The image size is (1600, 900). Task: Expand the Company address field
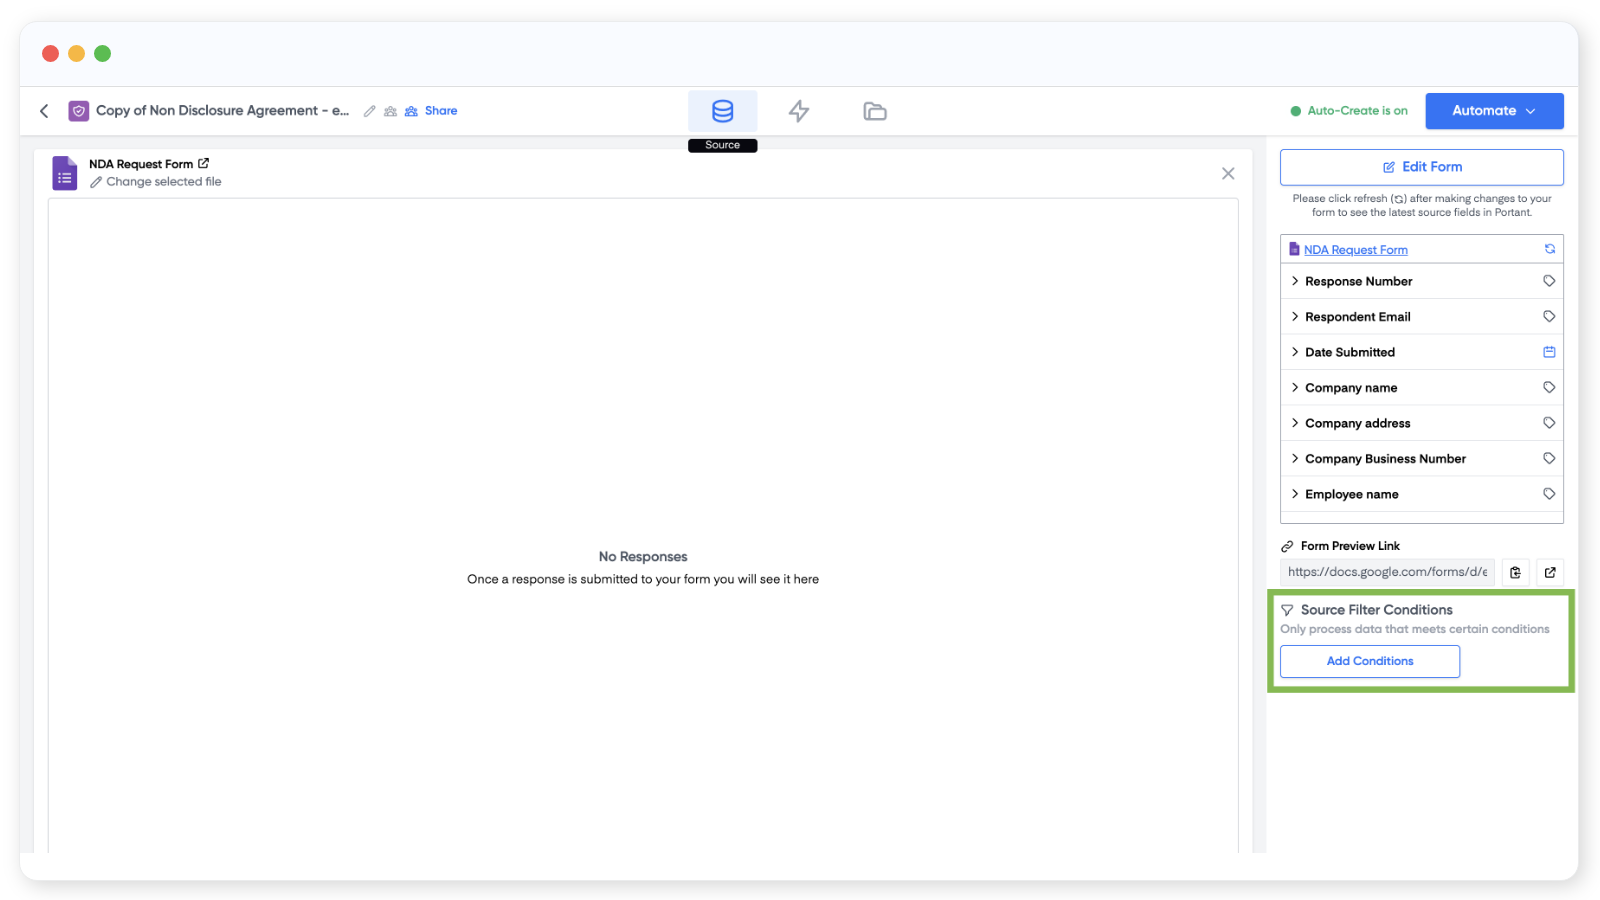pos(1295,423)
